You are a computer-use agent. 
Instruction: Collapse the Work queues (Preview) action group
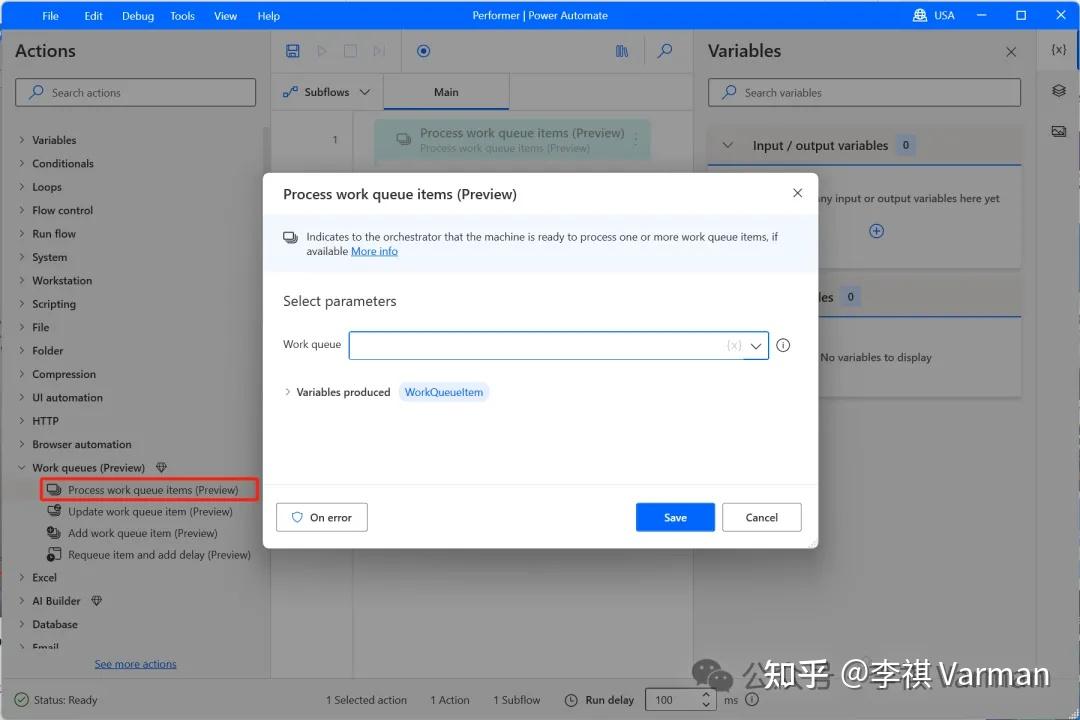point(22,467)
